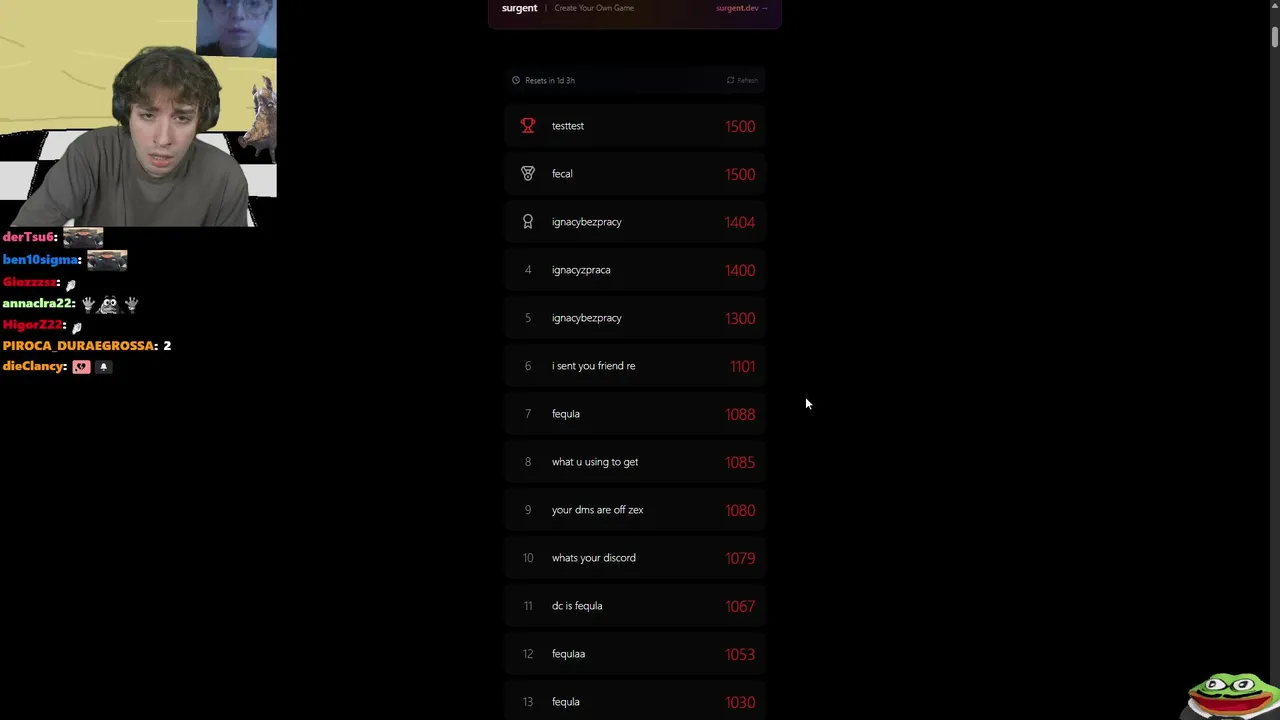Click the webcam overlay of the streamer
This screenshot has width=1280, height=720.
(138, 113)
